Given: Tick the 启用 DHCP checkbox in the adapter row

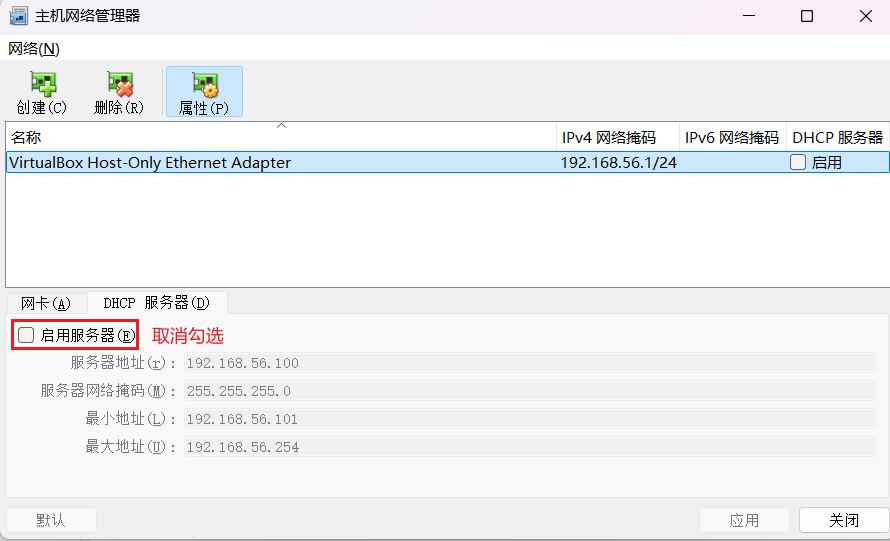Looking at the screenshot, I should (798, 162).
